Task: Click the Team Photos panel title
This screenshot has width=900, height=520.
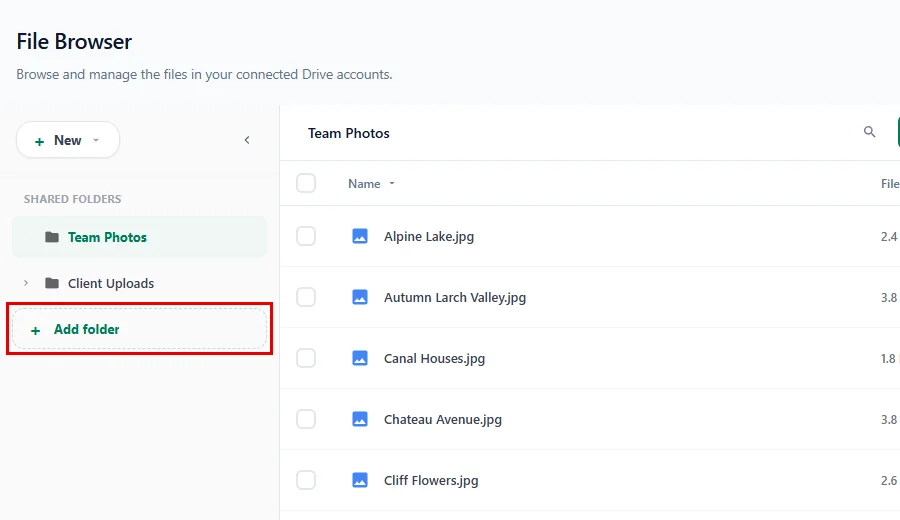Action: (x=348, y=133)
